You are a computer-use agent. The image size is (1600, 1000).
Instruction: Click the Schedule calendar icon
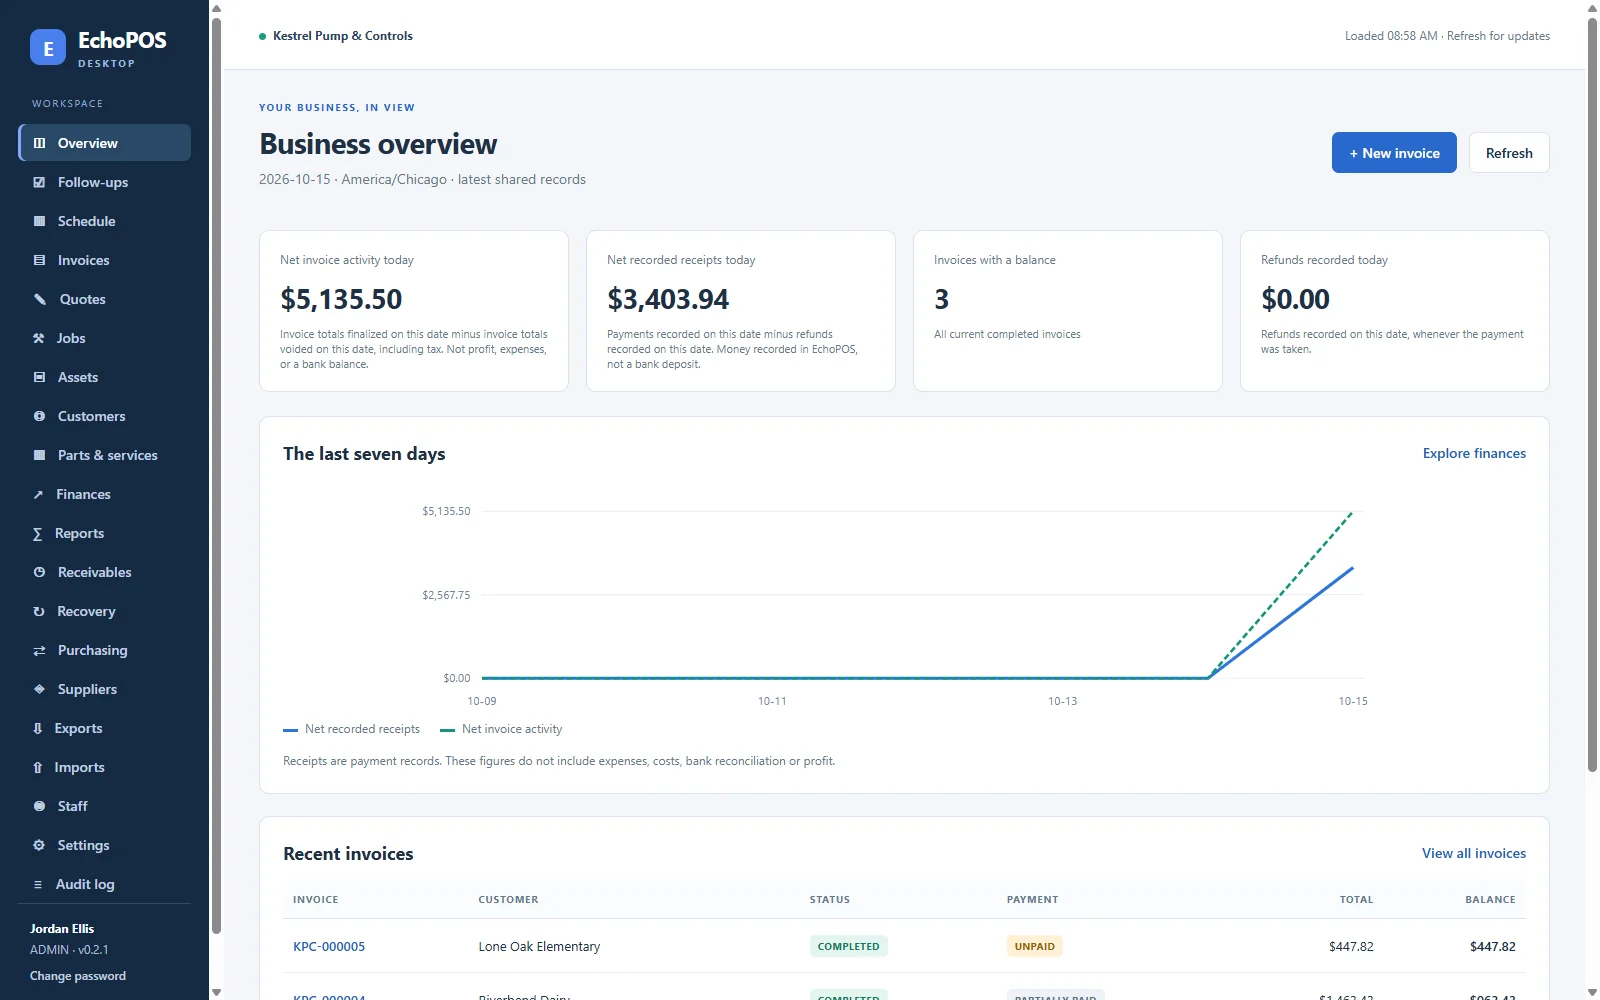[39, 221]
